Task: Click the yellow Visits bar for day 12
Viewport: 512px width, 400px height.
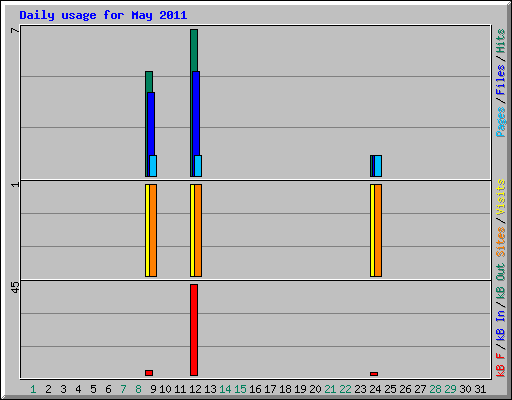Action: [x=192, y=230]
